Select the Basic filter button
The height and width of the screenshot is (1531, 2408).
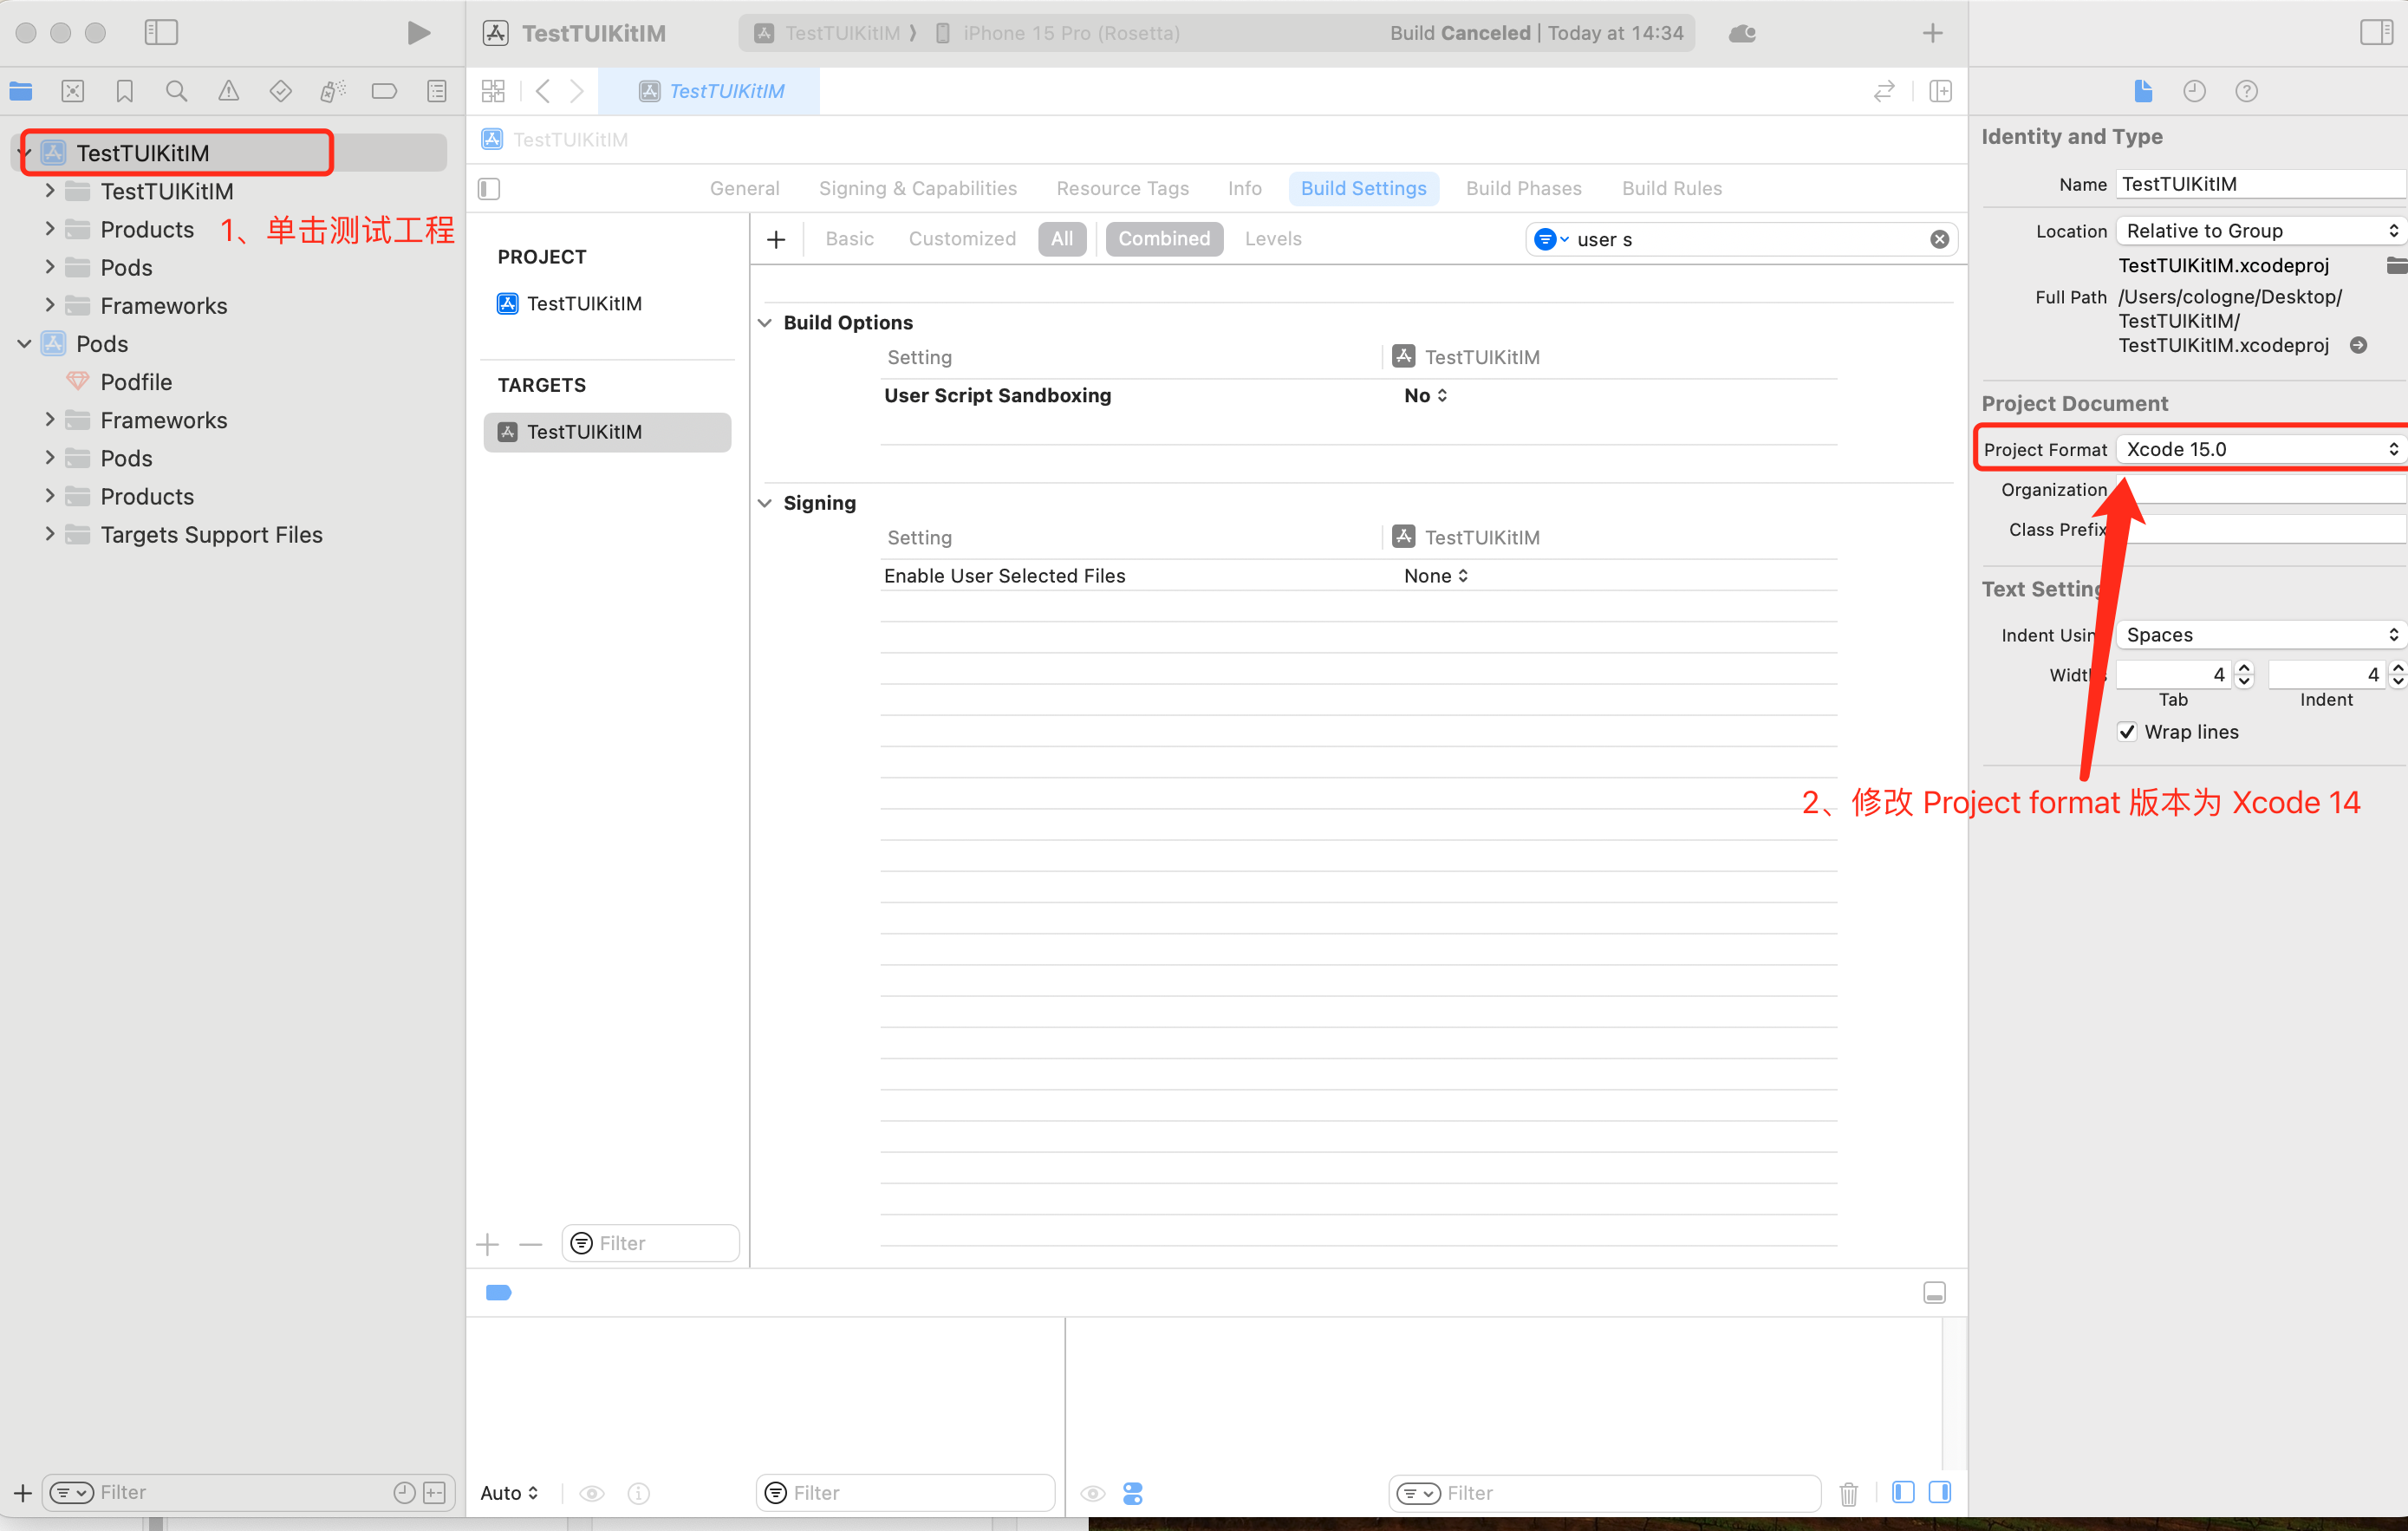[x=849, y=239]
